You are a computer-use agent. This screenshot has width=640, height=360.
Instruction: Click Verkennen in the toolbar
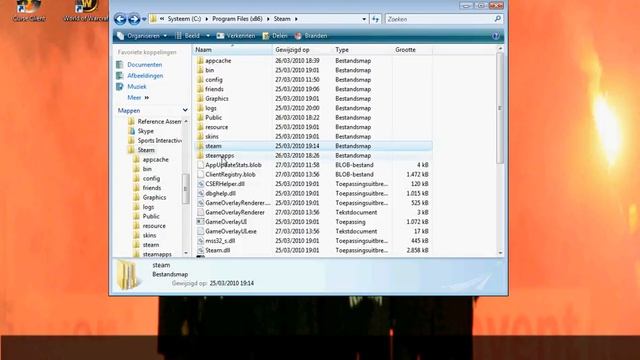click(236, 36)
